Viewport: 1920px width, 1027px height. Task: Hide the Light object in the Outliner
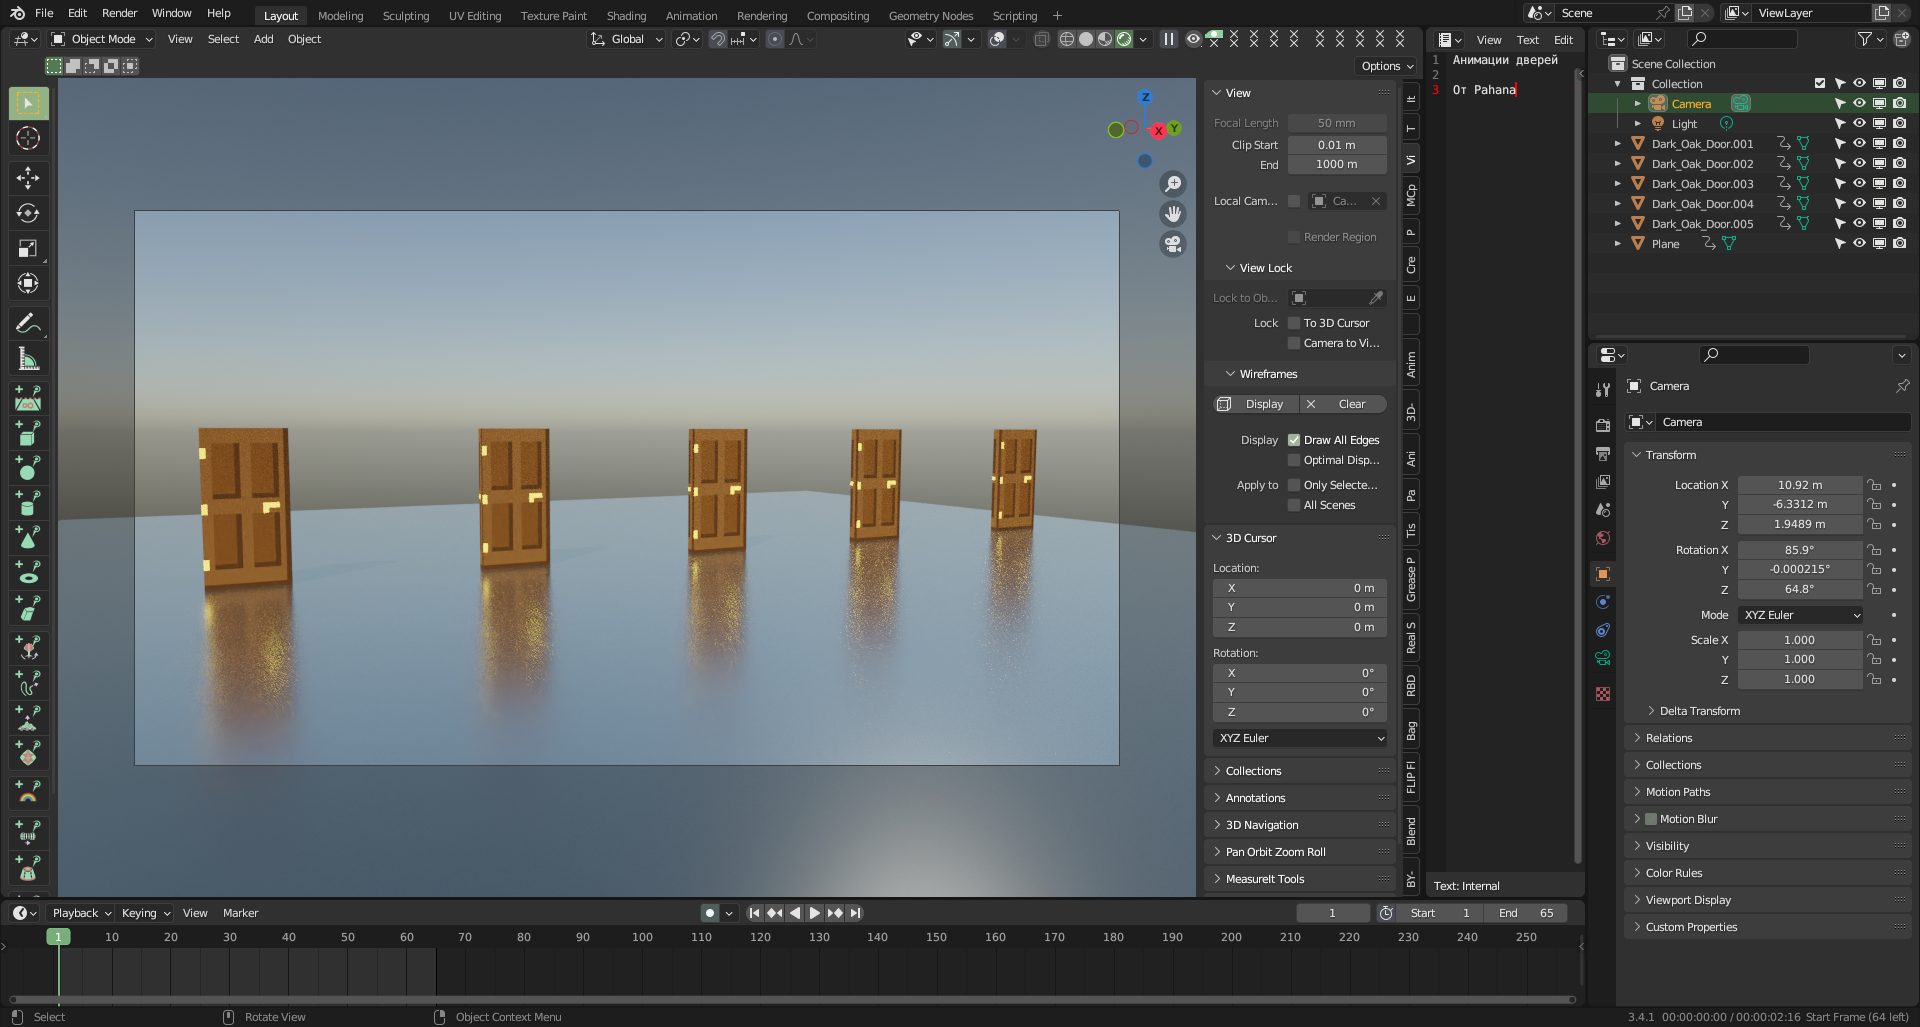click(1859, 123)
